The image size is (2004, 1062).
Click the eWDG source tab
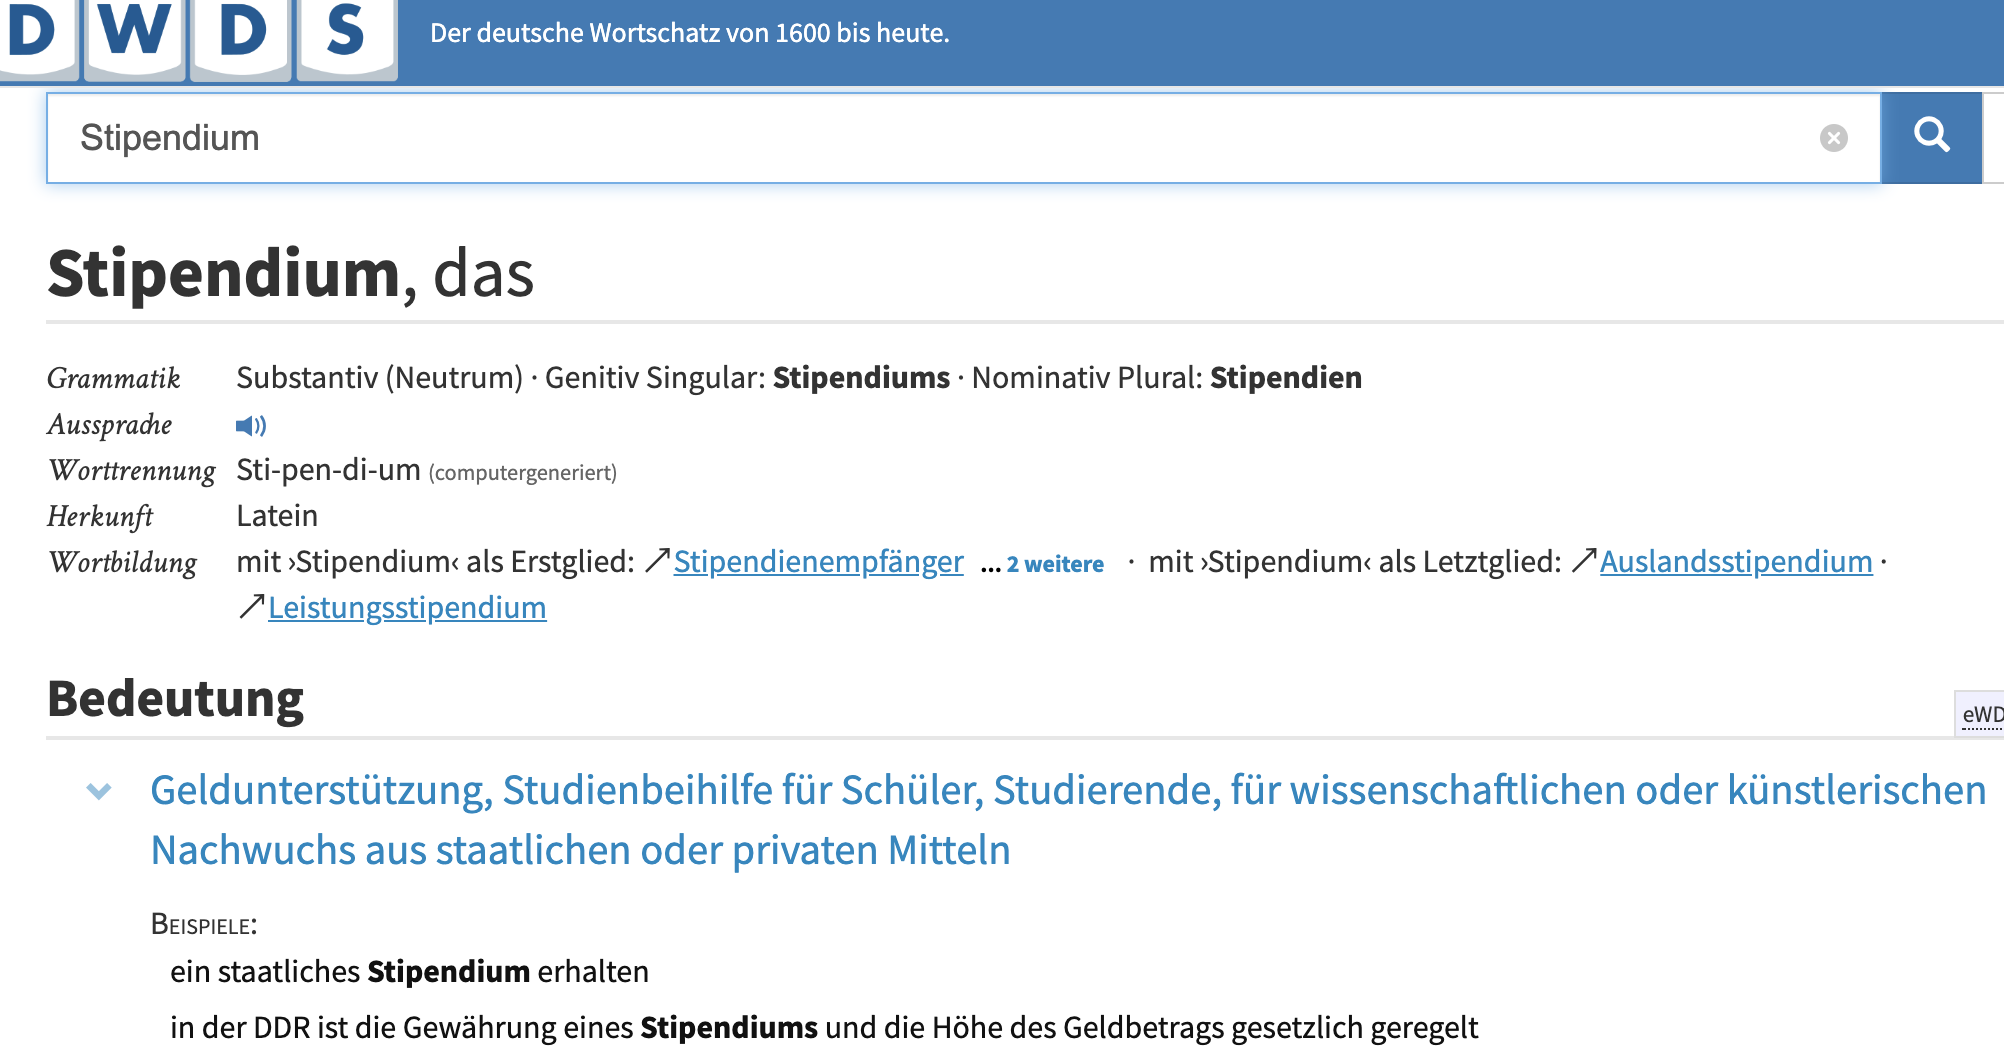1980,714
